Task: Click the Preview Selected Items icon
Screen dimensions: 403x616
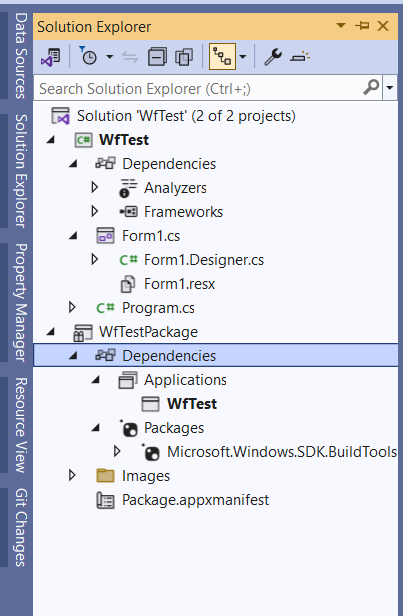Action: pos(300,57)
